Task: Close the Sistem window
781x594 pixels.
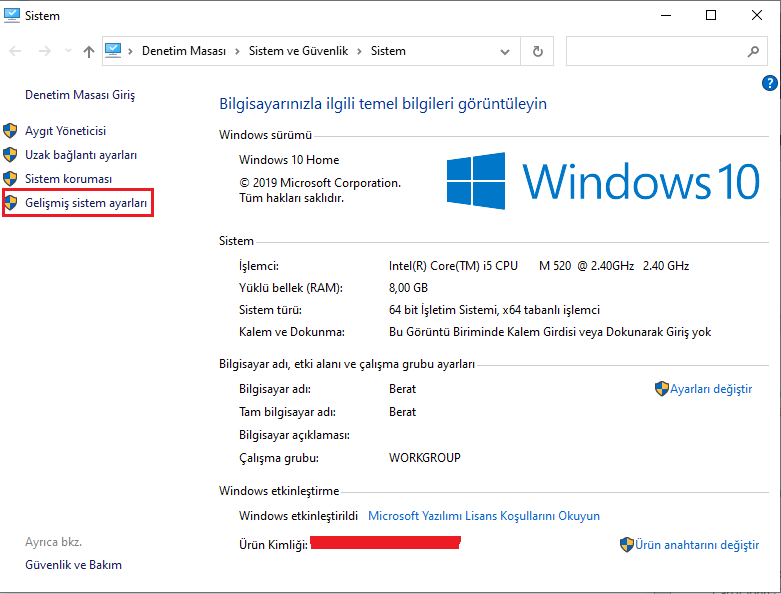Action: [757, 15]
